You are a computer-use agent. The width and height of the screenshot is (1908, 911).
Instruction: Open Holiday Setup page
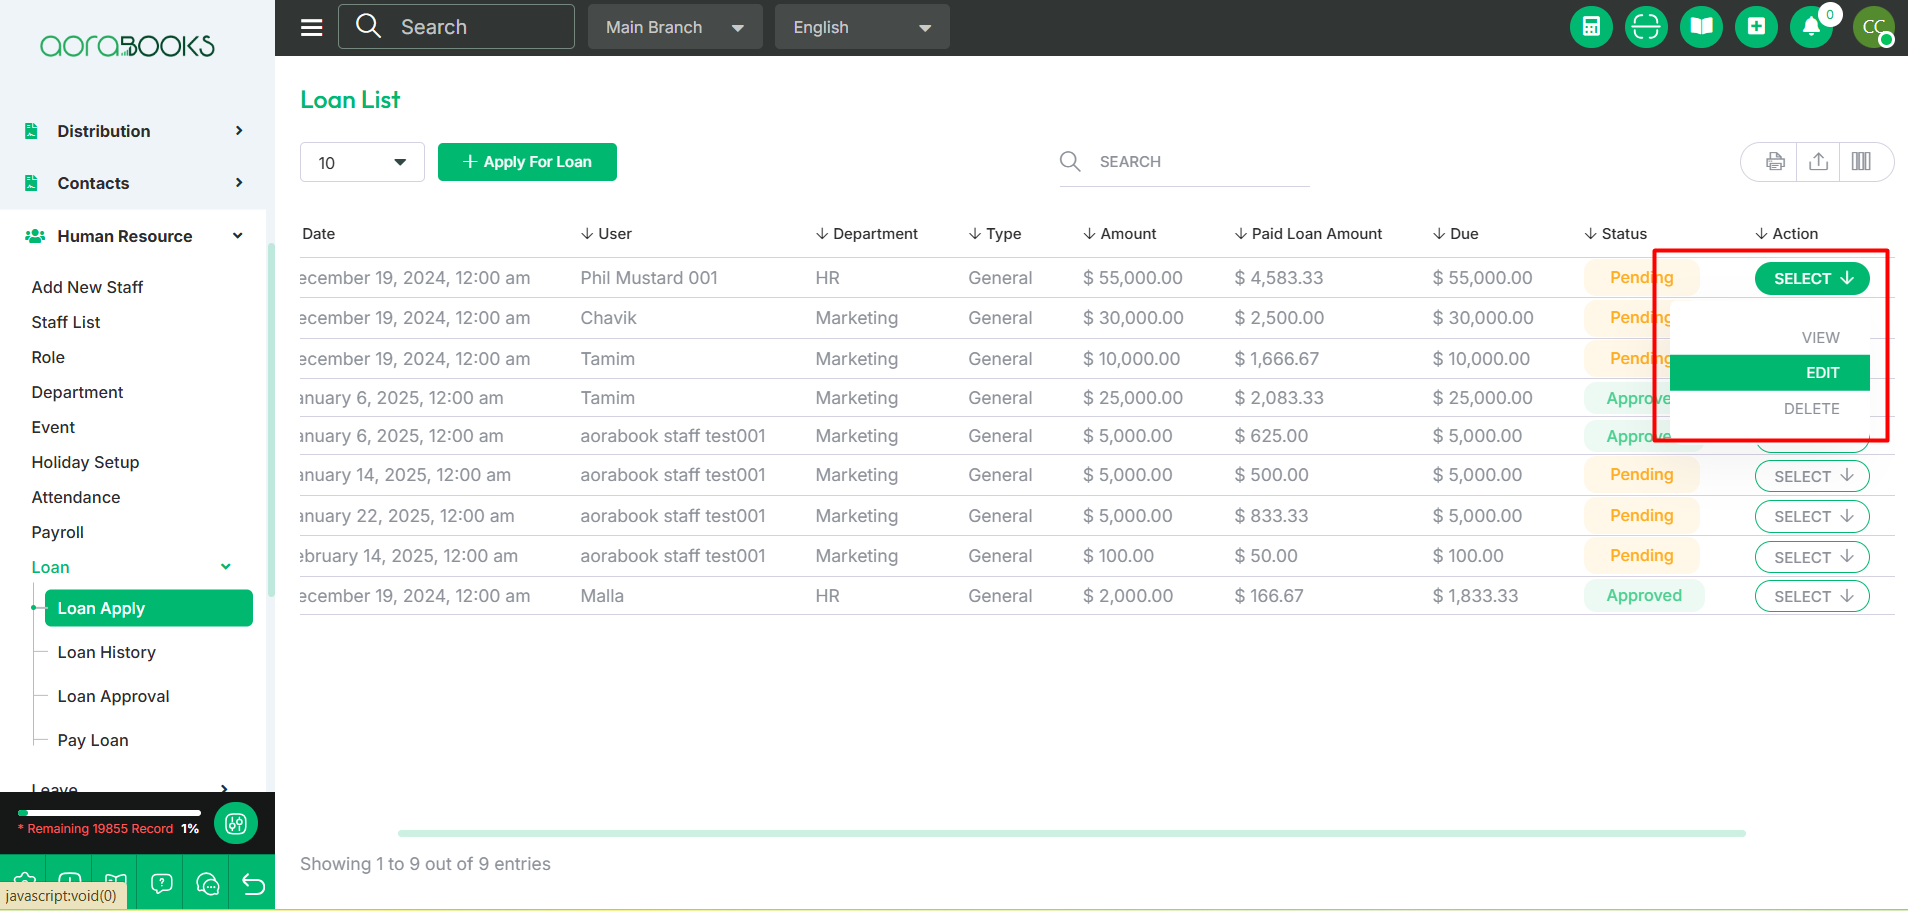coord(85,462)
